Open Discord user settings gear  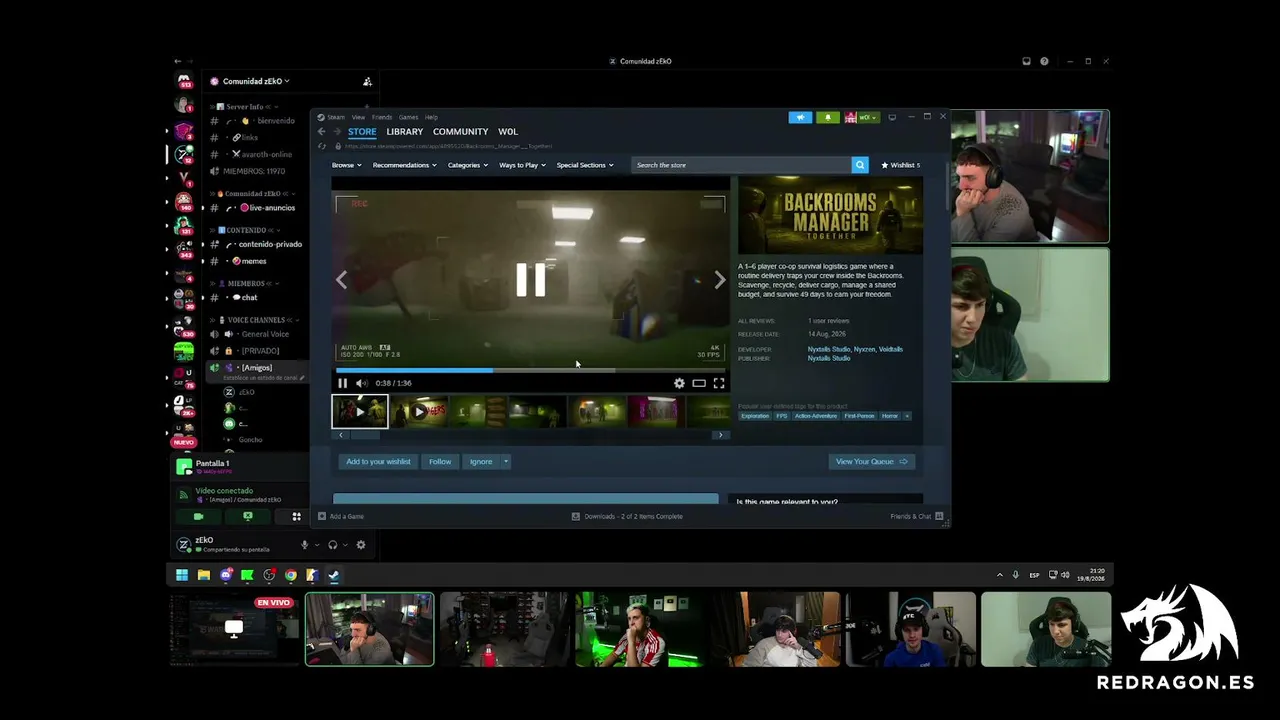pyautogui.click(x=361, y=545)
